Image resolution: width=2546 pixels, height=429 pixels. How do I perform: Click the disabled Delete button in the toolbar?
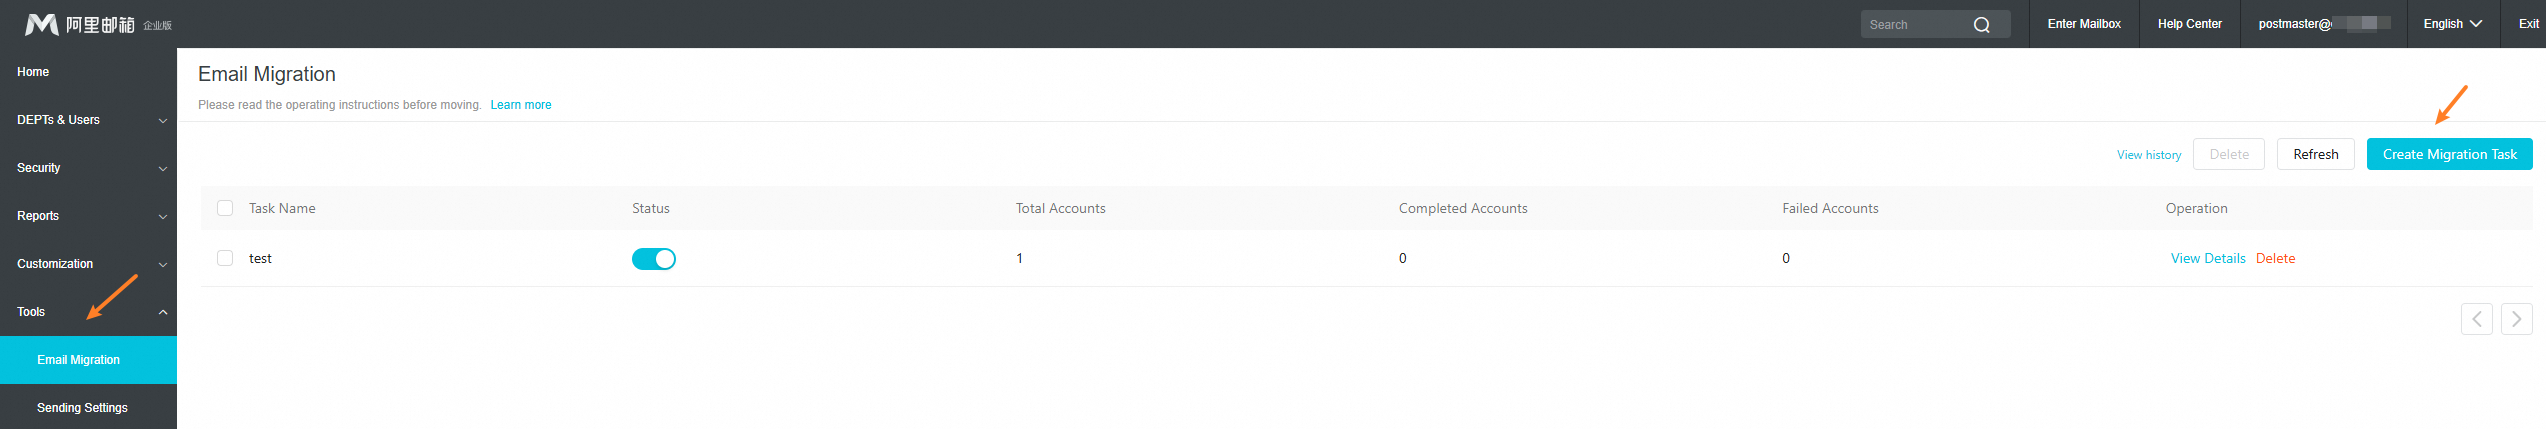(x=2229, y=154)
